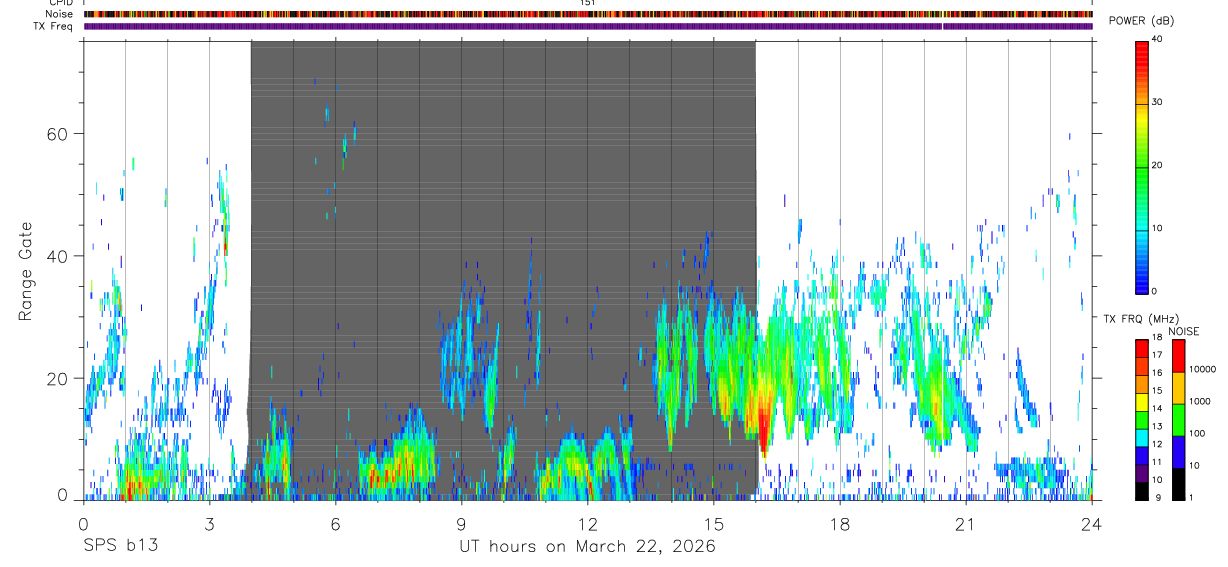Image resolution: width=1228 pixels, height=567 pixels.
Task: Select the red top of the power colorbar
Action: point(1142,56)
